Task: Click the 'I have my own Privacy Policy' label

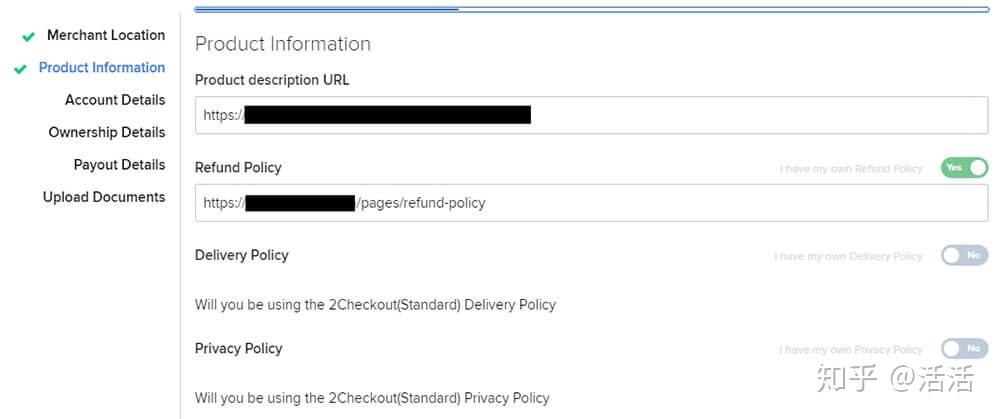Action: coord(851,350)
